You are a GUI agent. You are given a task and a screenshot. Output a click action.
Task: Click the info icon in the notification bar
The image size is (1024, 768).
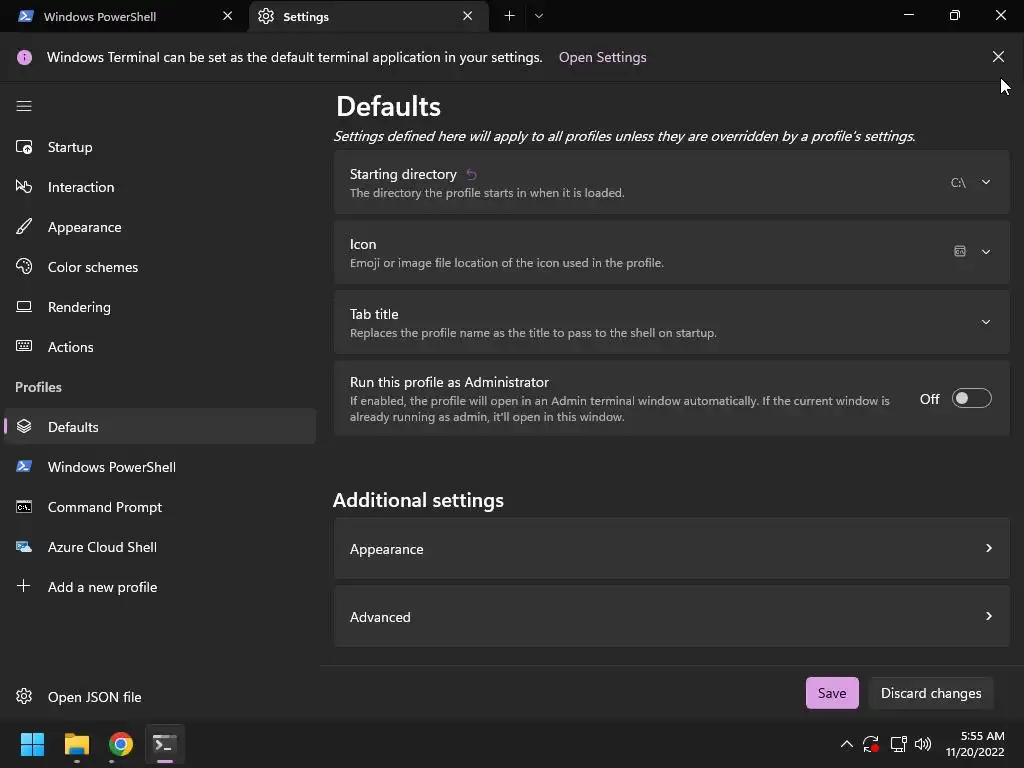pos(24,57)
